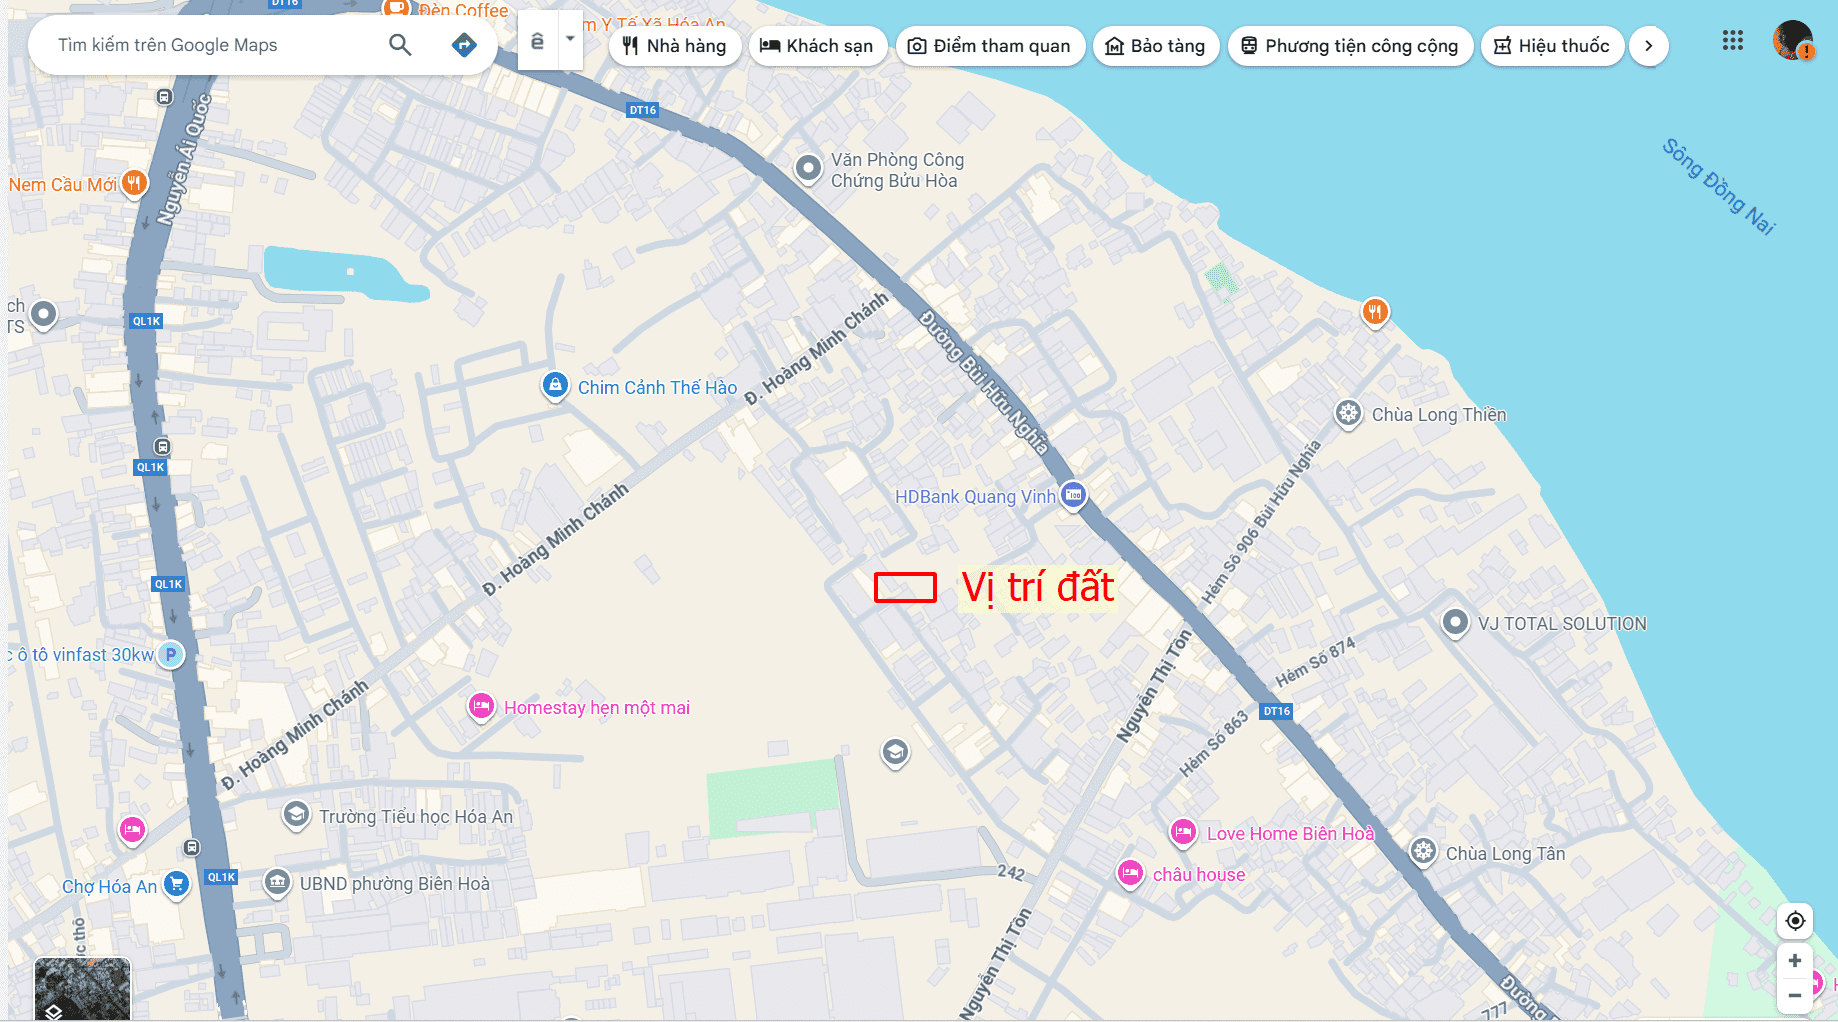The width and height of the screenshot is (1838, 1022).
Task: Expand the dropdown arrow beside search box
Action: click(x=570, y=39)
